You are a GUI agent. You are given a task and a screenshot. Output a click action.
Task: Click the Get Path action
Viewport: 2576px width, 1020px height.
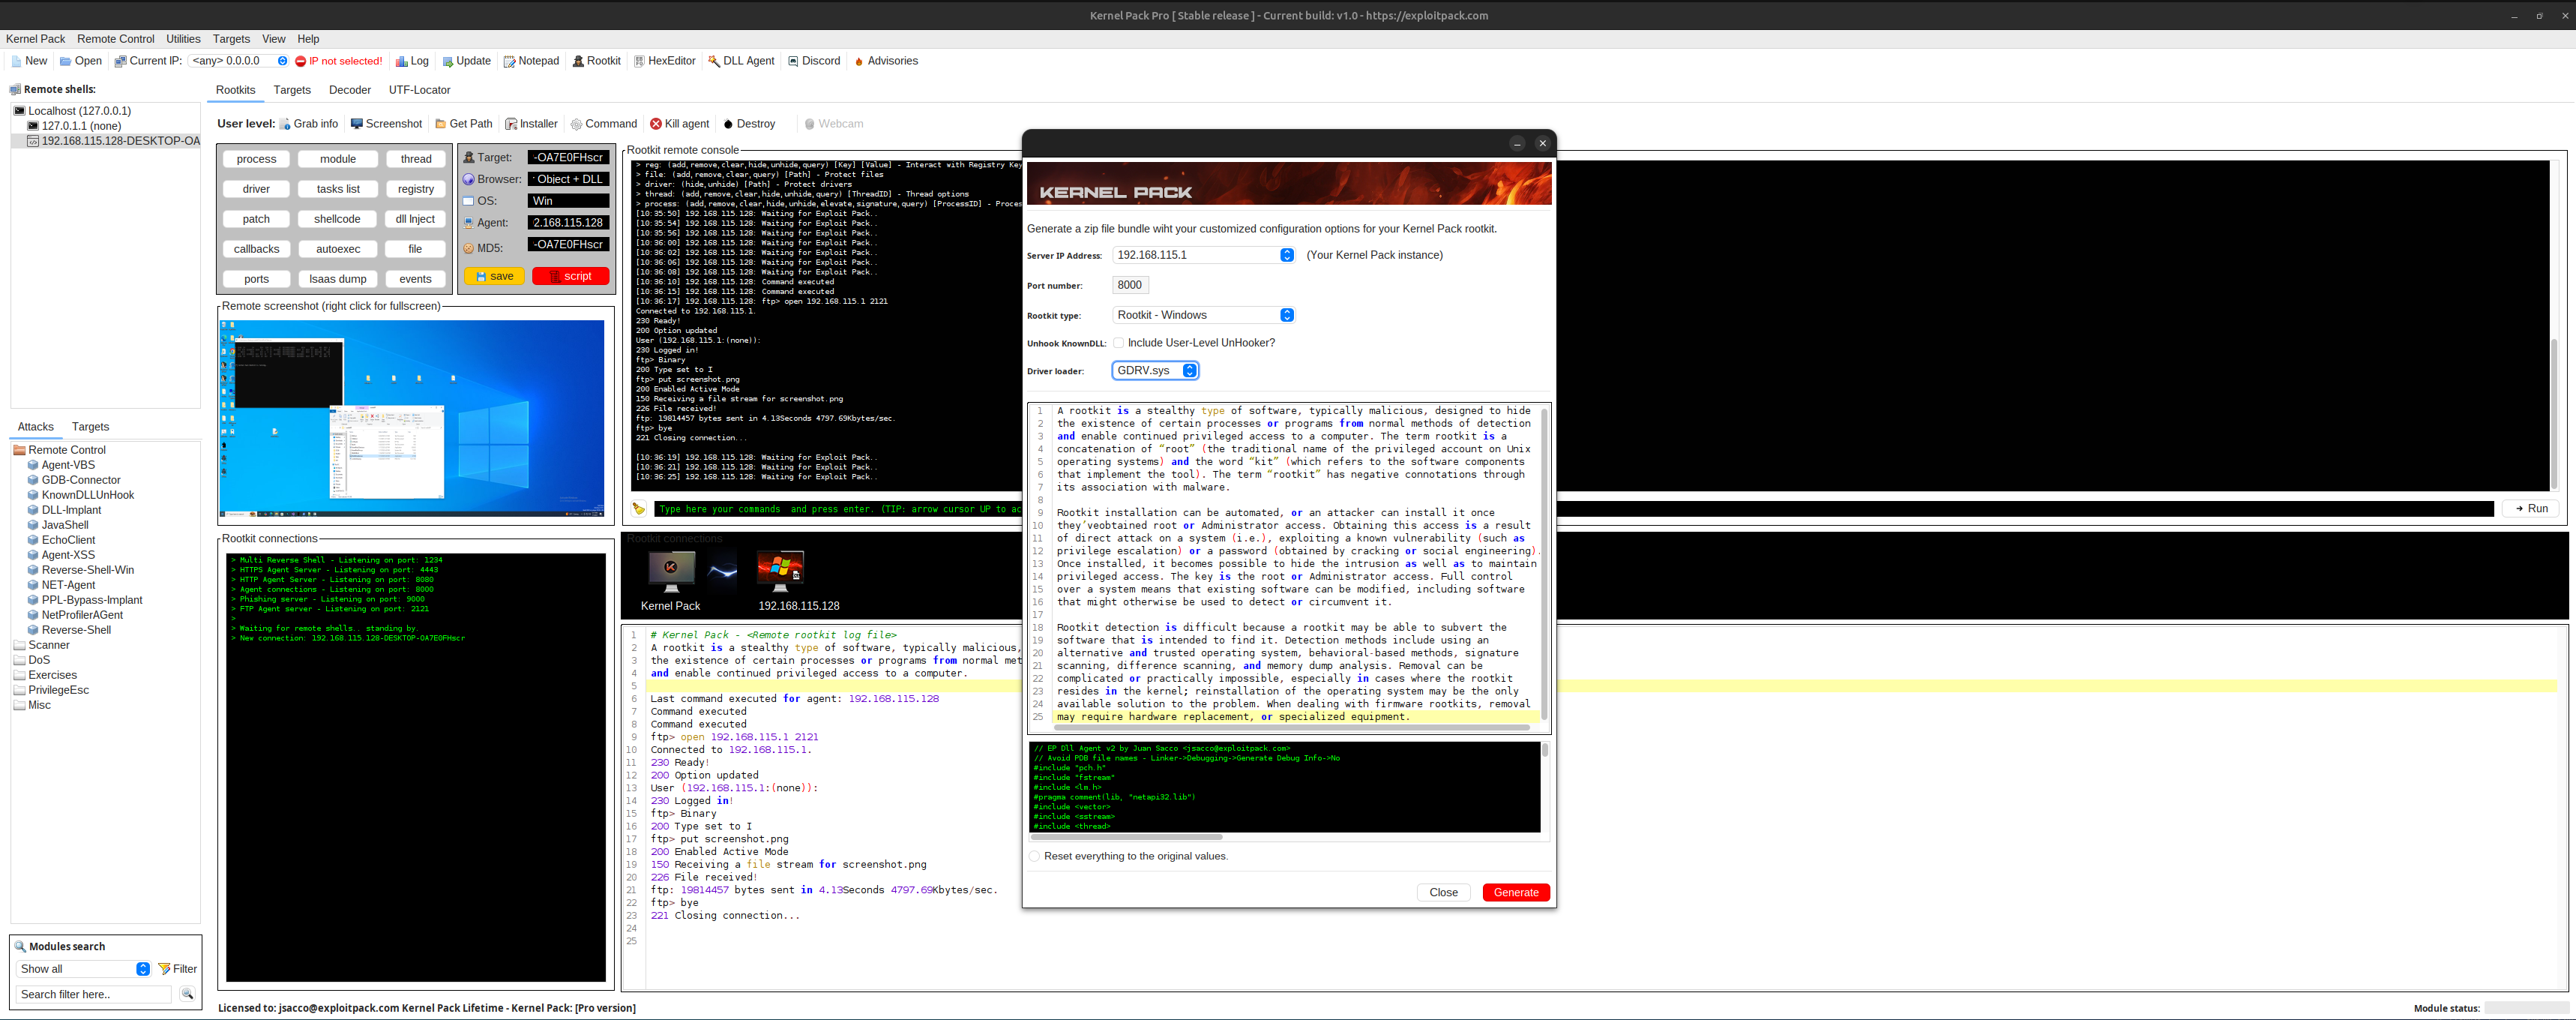tap(463, 124)
